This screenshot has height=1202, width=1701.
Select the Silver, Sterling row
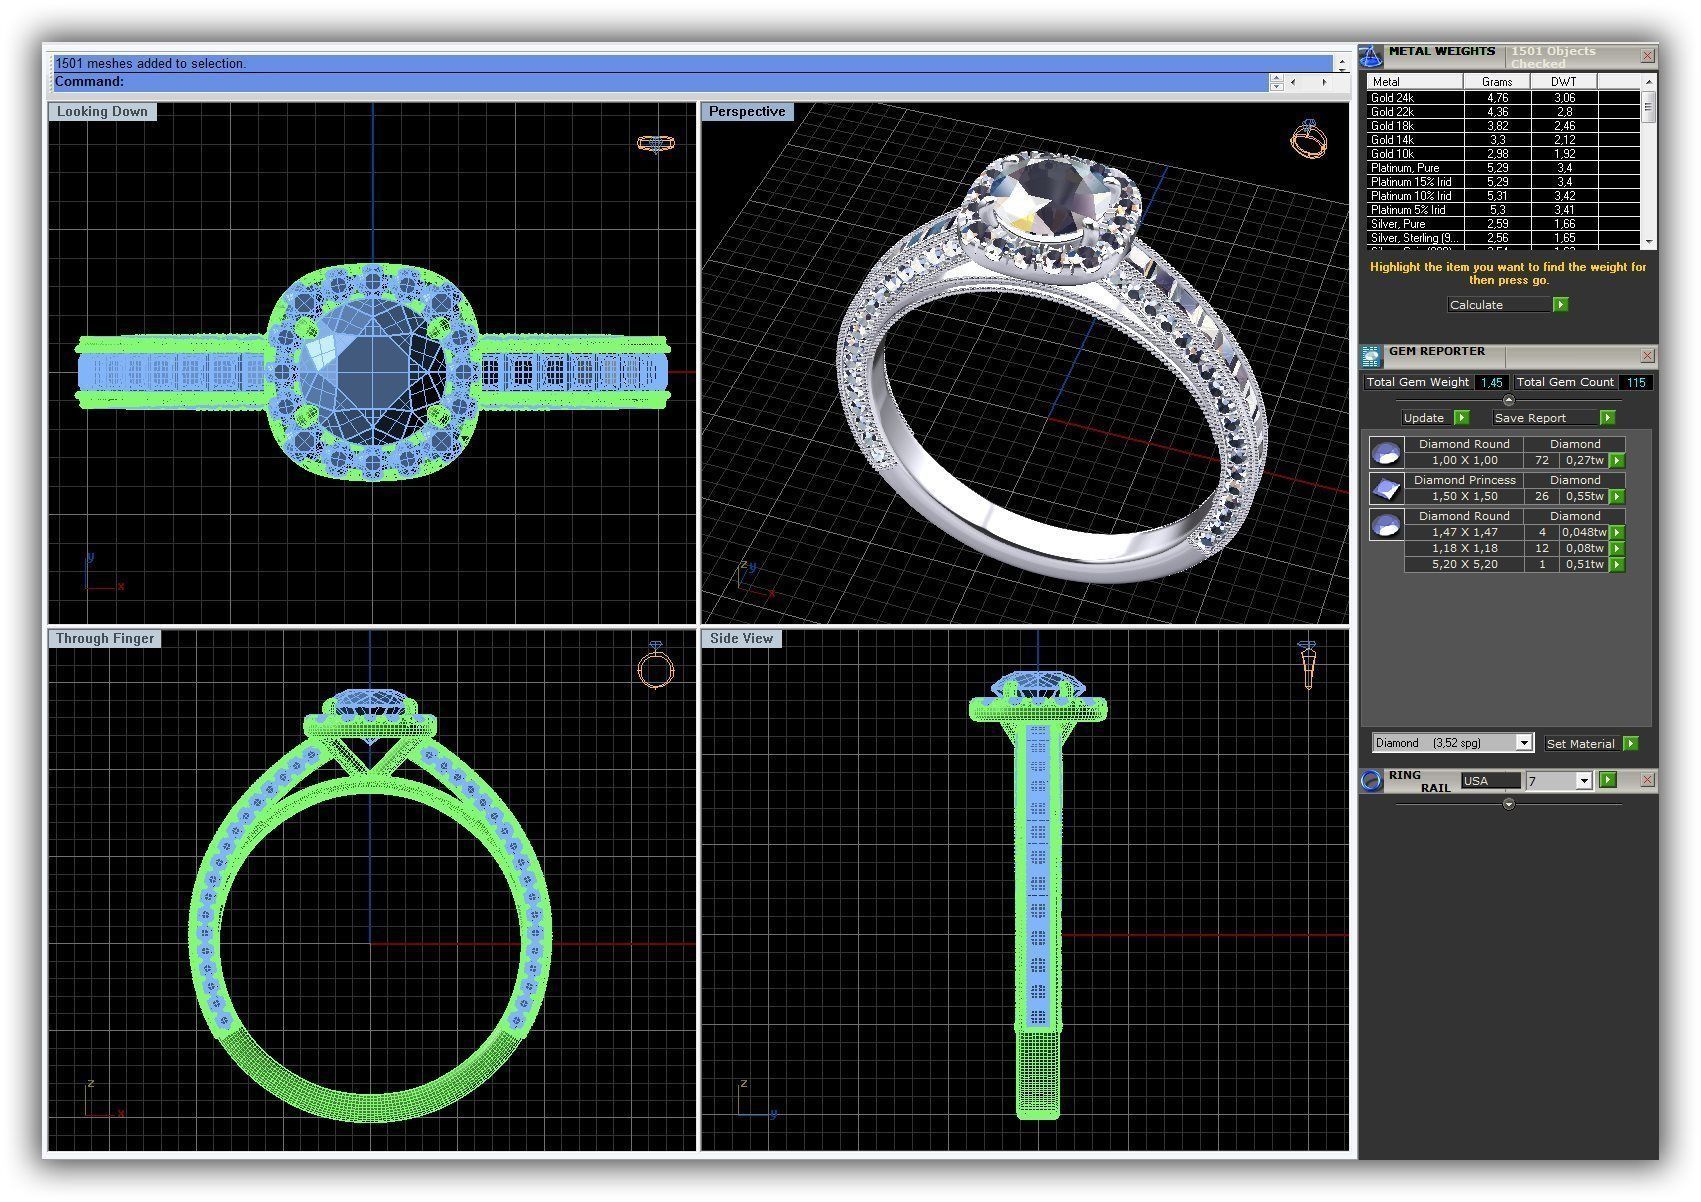[x=1503, y=238]
